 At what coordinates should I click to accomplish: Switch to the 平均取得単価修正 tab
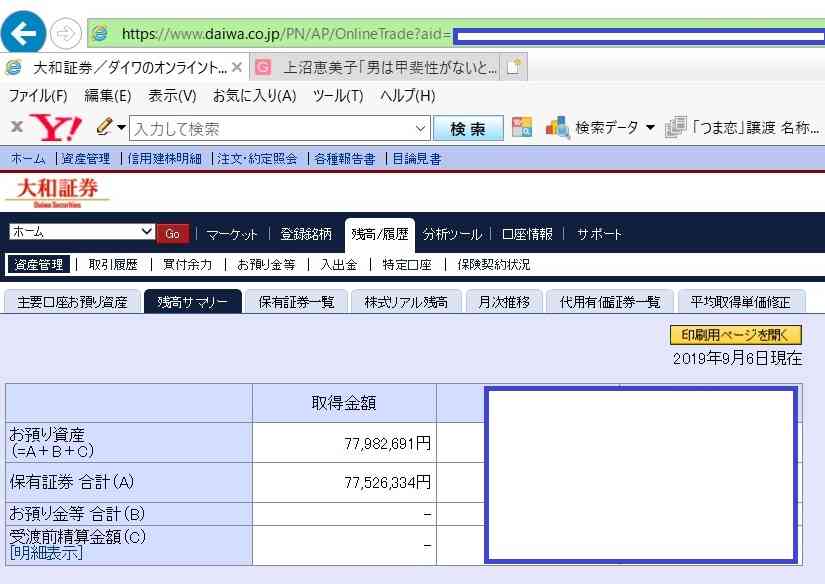point(741,302)
